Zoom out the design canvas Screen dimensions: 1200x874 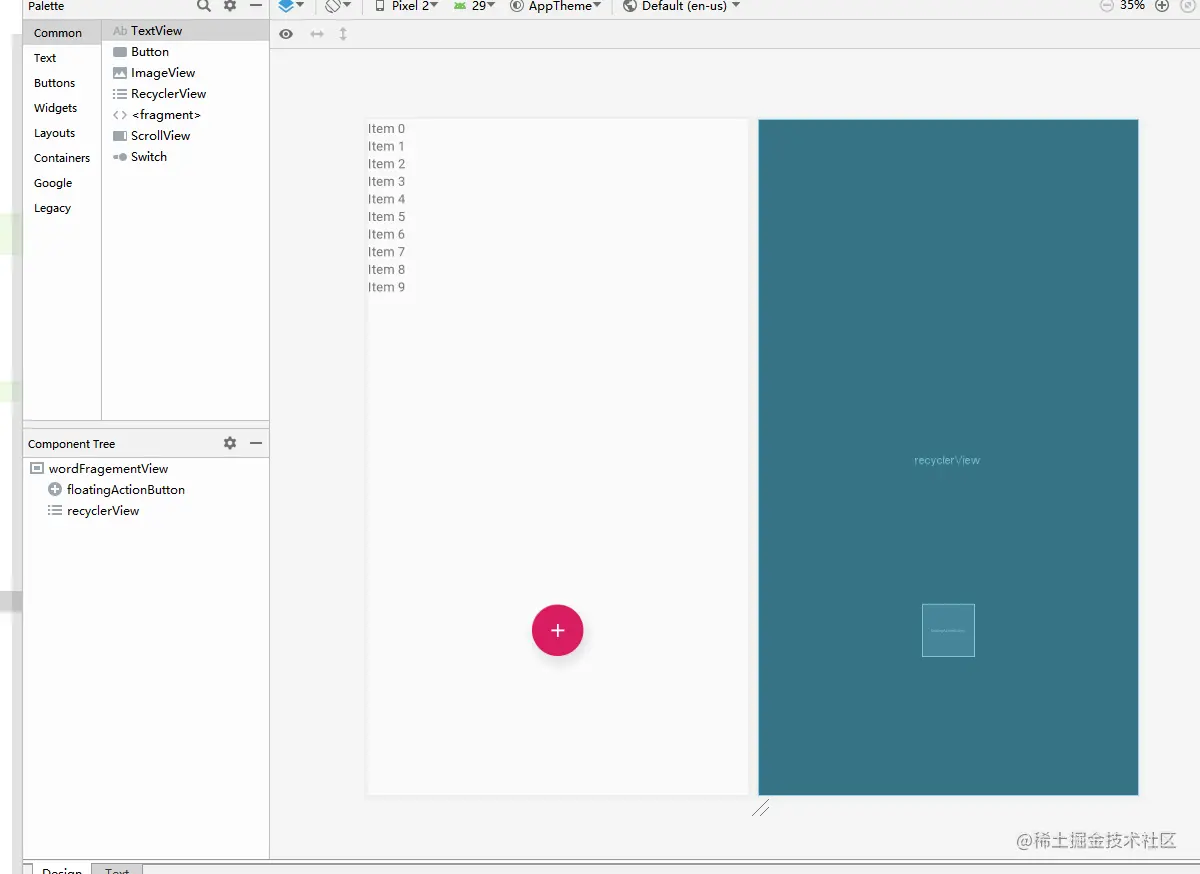1106,6
